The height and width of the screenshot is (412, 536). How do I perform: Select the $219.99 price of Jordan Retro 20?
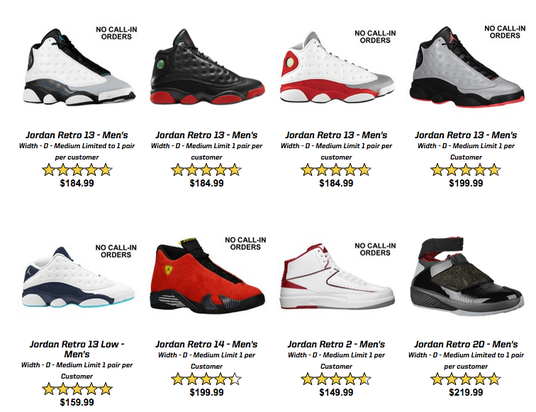(466, 393)
